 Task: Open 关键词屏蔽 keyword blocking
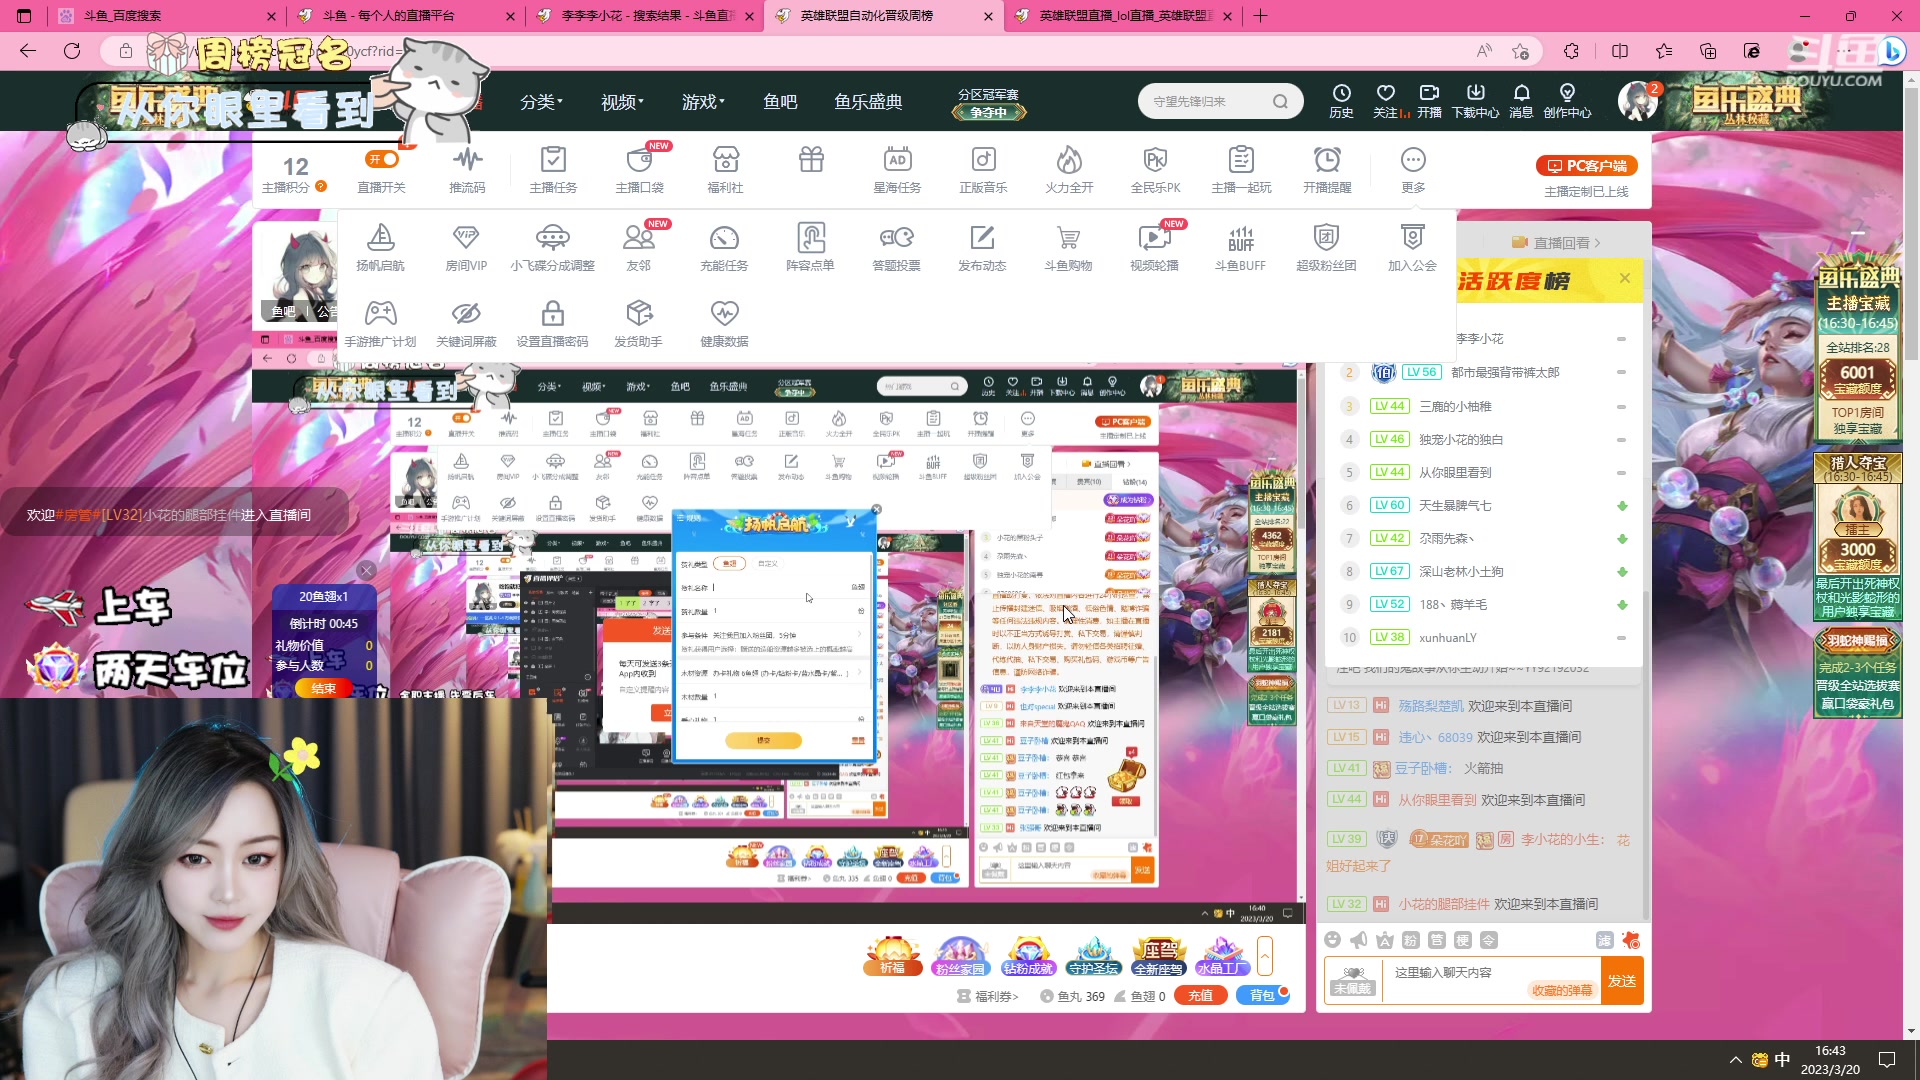tap(466, 324)
